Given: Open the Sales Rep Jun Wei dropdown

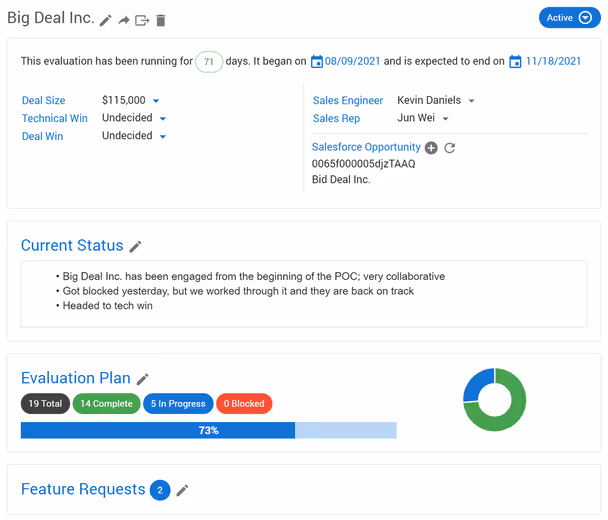Looking at the screenshot, I should (446, 119).
